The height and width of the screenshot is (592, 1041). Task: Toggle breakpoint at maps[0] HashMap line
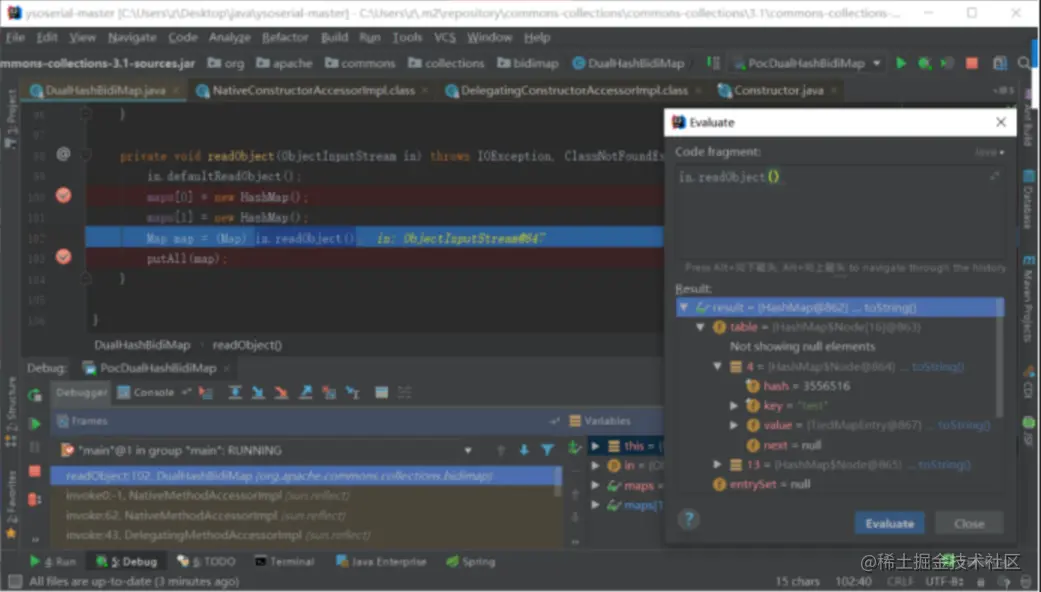pos(63,195)
